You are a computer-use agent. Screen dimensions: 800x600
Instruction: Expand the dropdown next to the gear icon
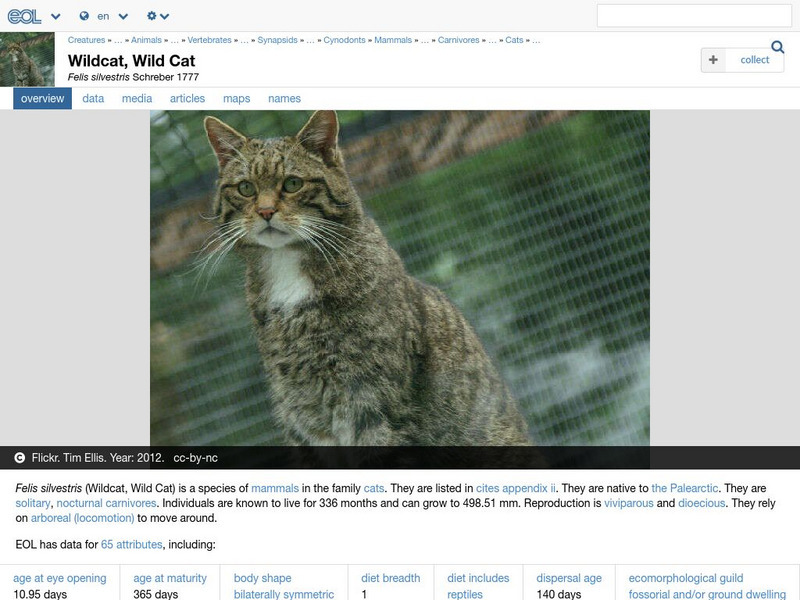pos(164,16)
